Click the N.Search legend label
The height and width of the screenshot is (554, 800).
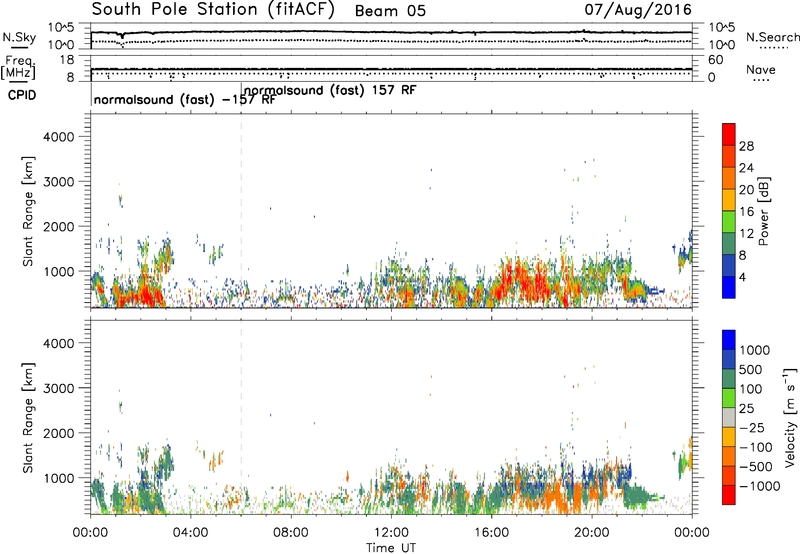click(x=772, y=37)
